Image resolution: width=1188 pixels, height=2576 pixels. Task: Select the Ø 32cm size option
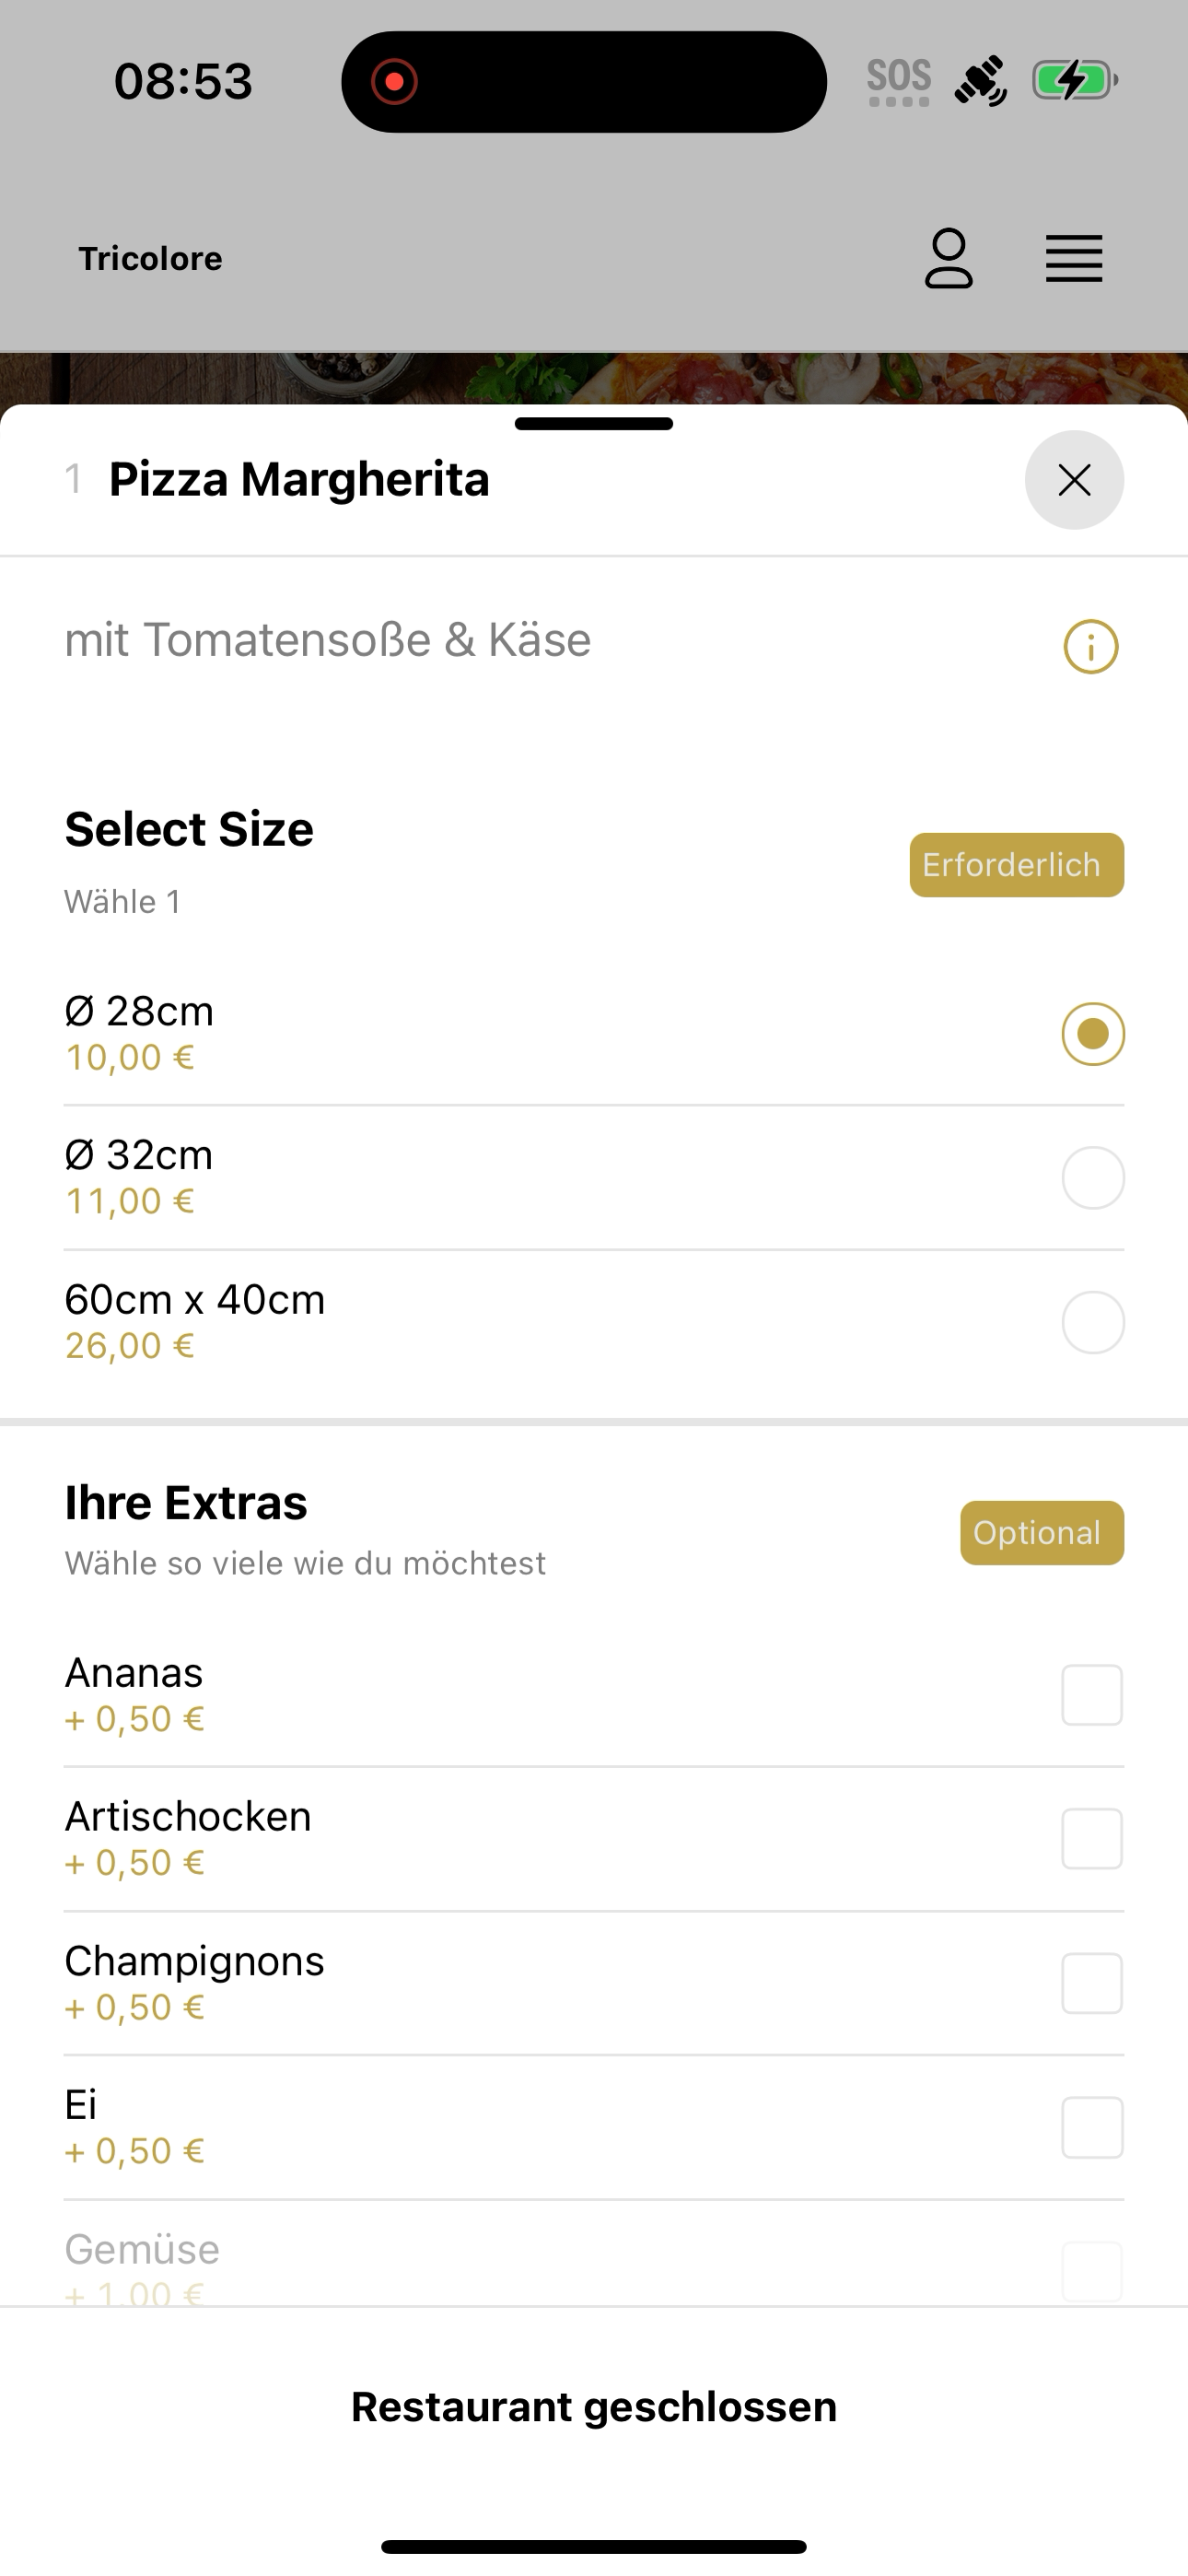pos(594,1177)
